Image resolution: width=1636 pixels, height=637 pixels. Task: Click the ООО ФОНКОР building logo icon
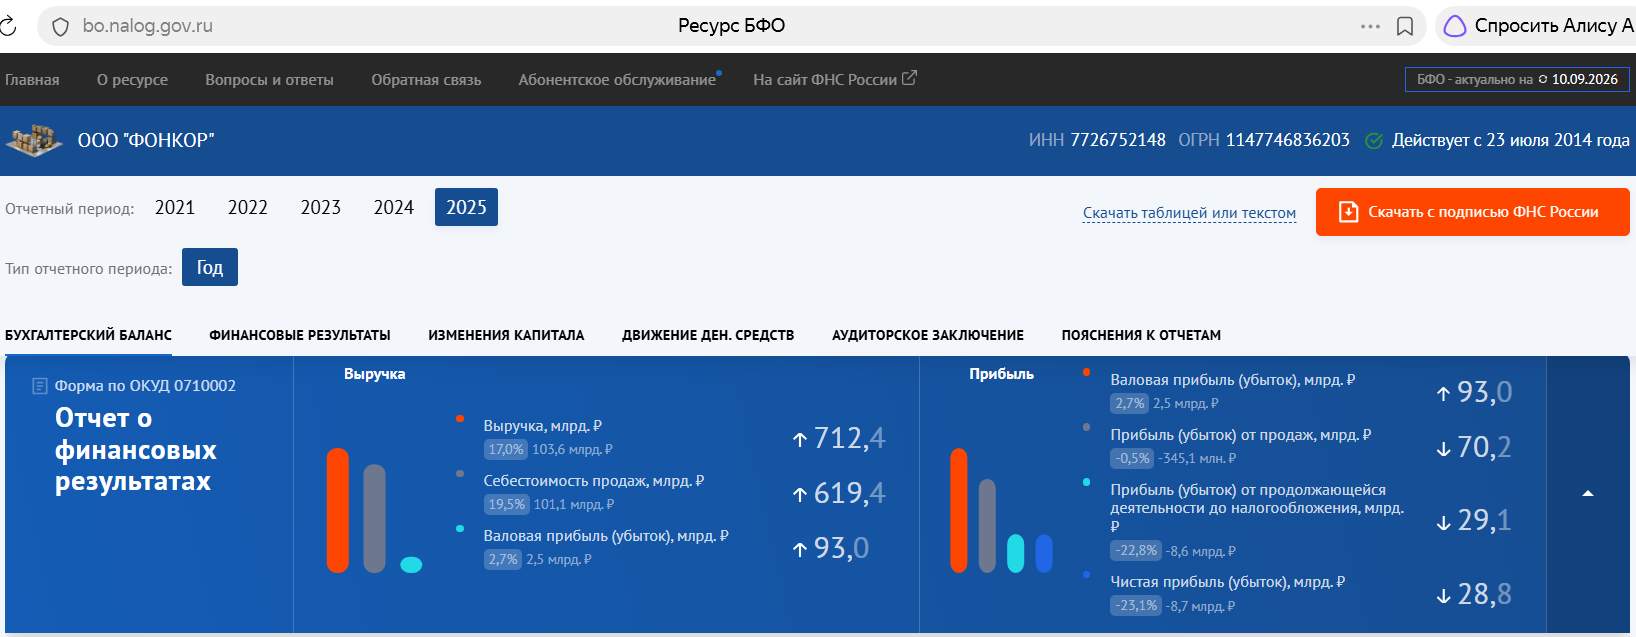pos(33,140)
